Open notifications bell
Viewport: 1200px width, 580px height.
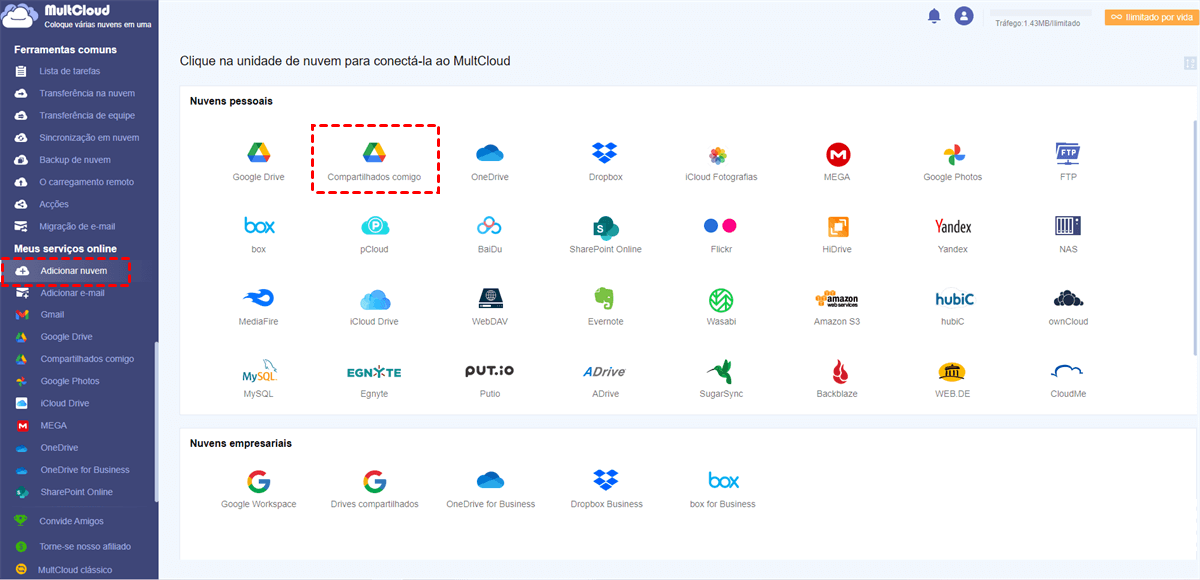click(x=934, y=16)
